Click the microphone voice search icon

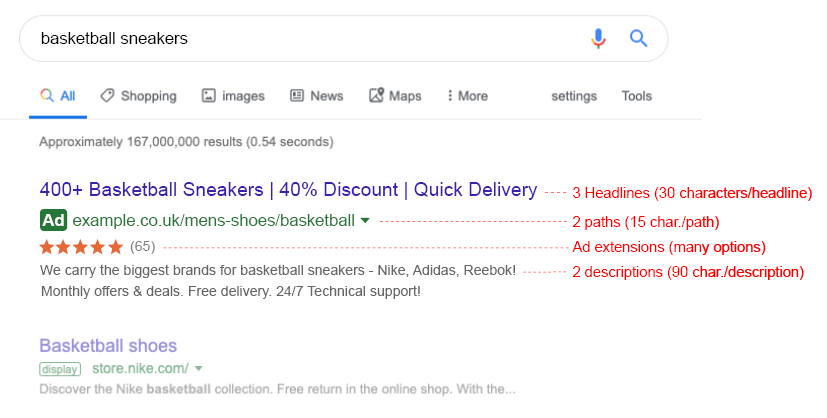[x=598, y=38]
